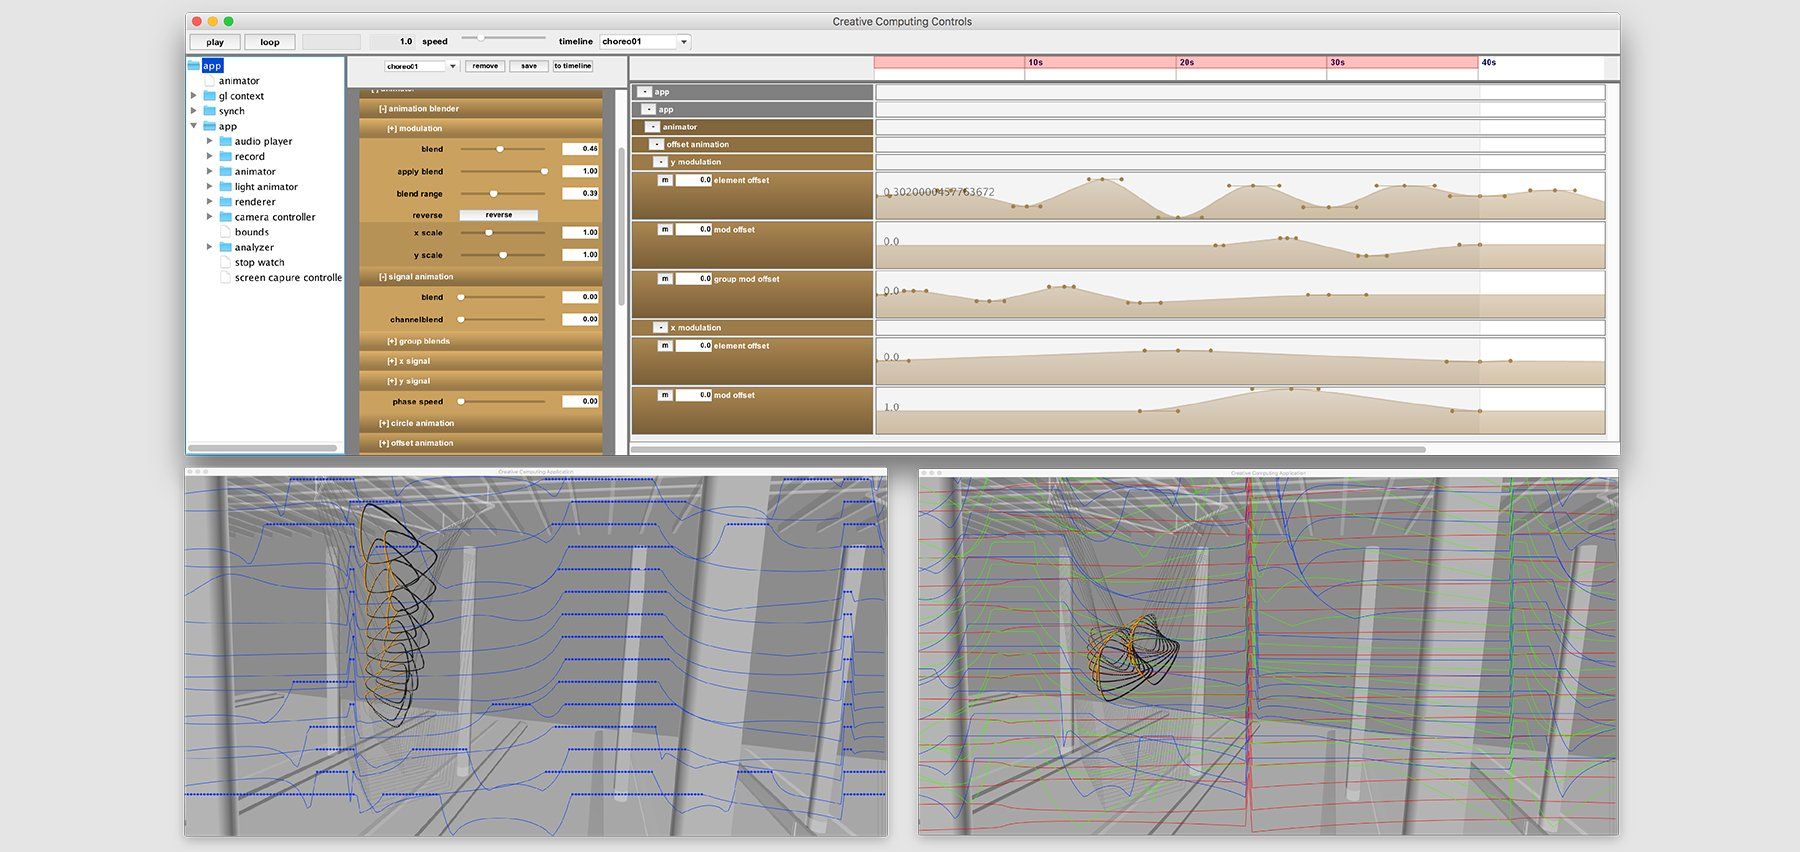Toggle loop playback
1800x852 pixels.
click(270, 42)
